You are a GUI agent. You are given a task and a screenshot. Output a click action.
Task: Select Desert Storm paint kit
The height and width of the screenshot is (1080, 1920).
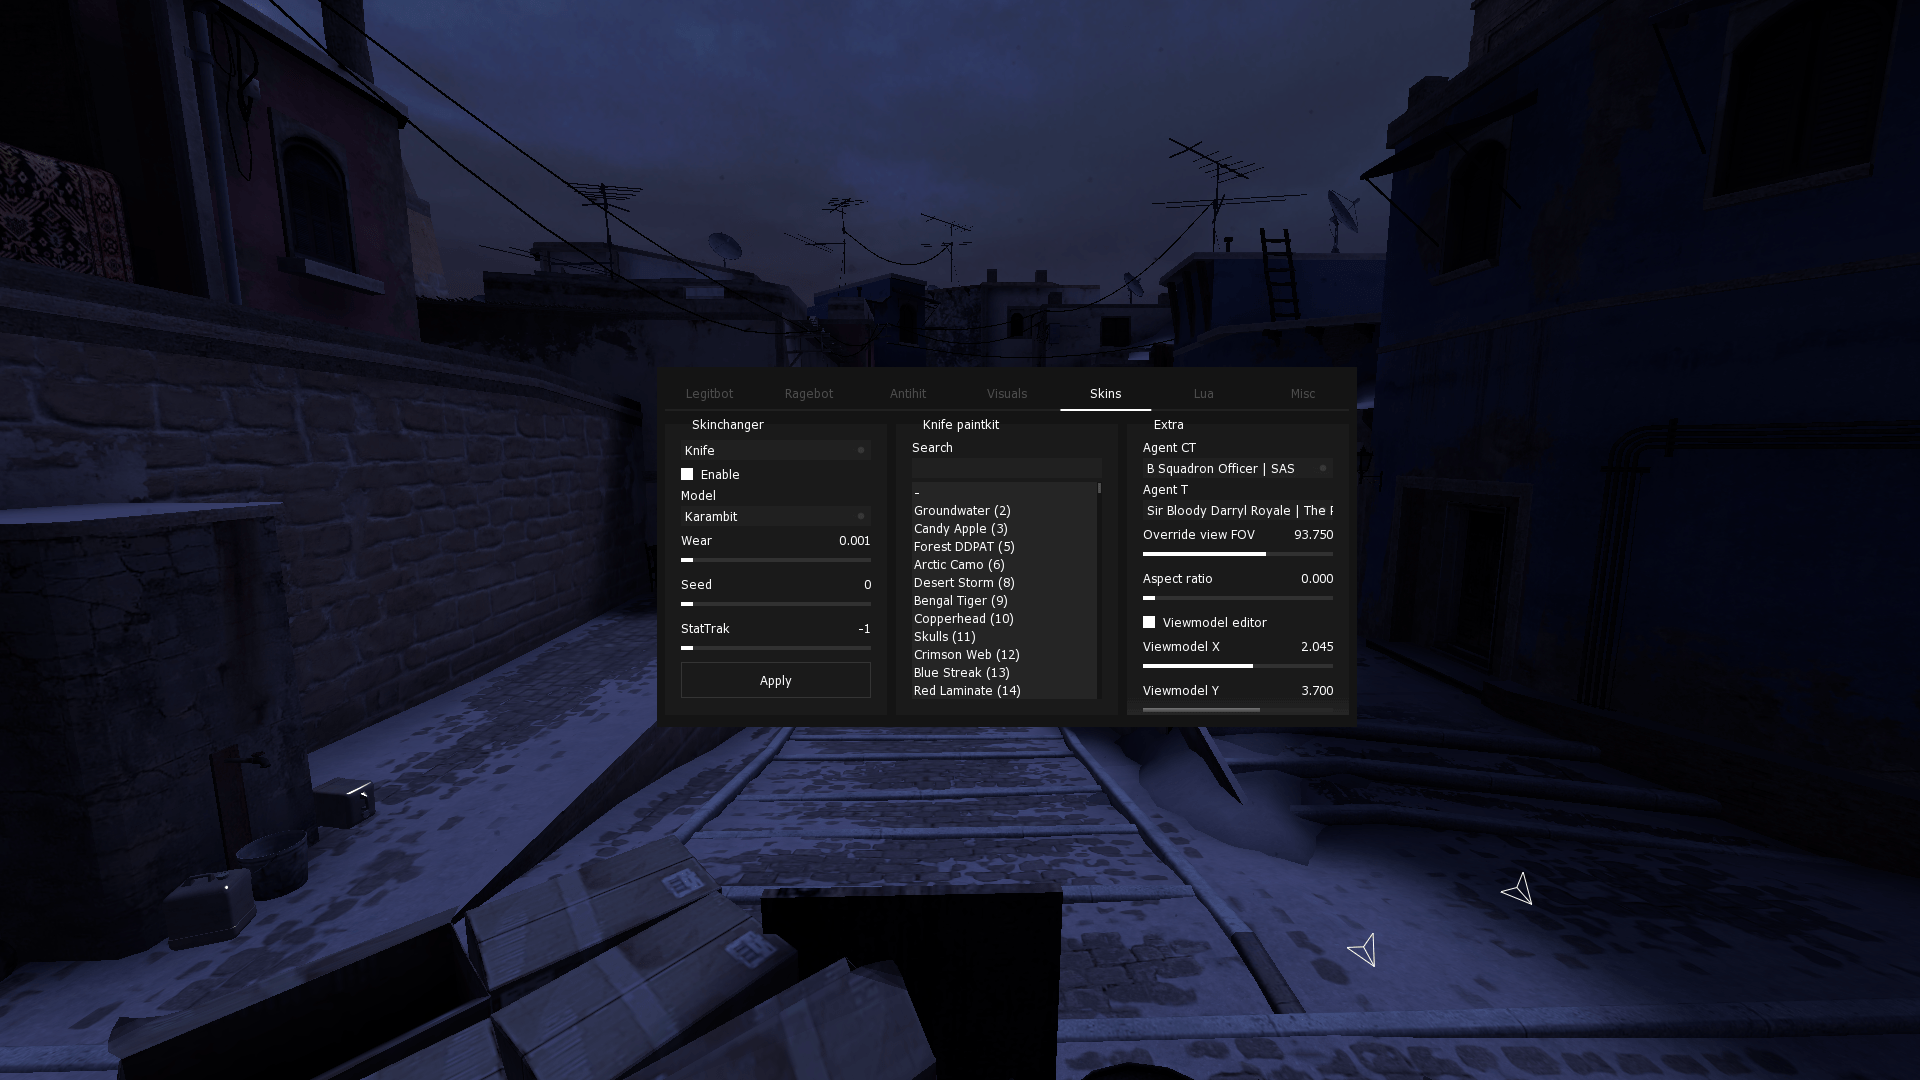click(965, 582)
